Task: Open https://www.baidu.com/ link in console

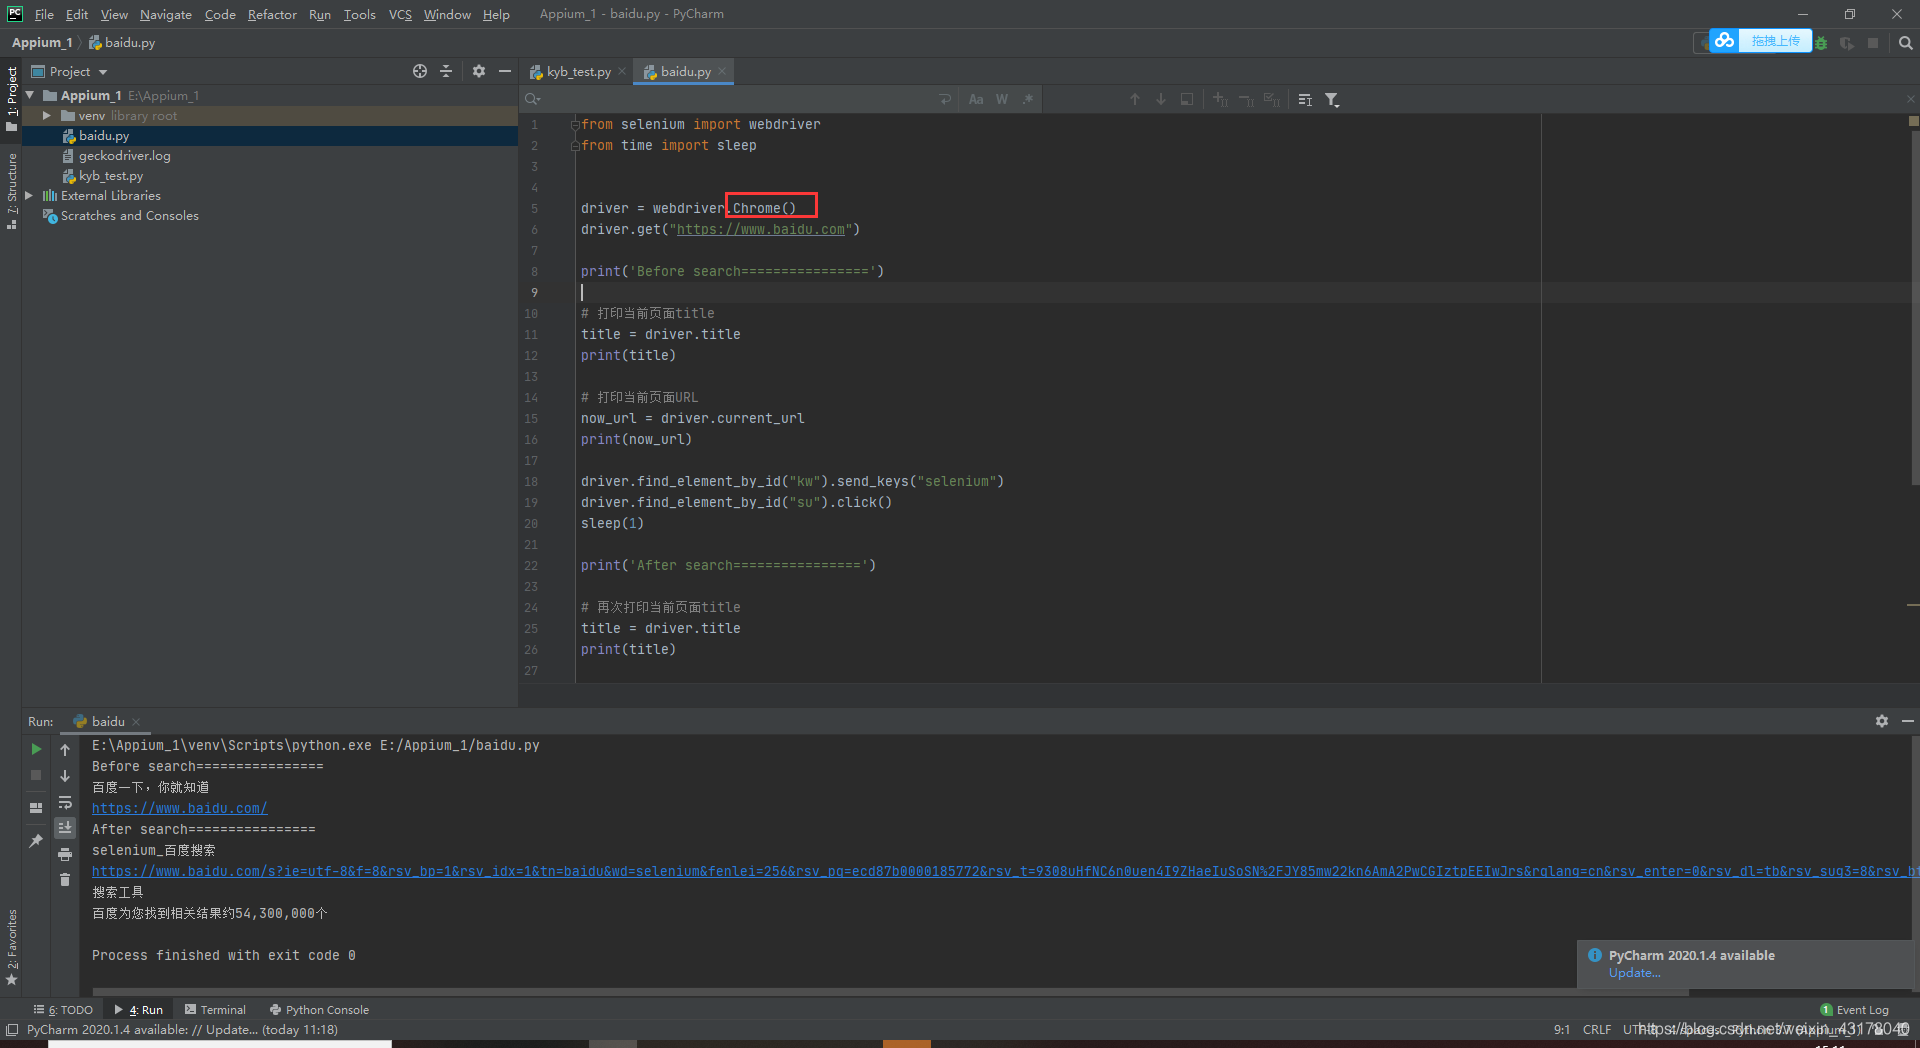Action: tap(180, 808)
